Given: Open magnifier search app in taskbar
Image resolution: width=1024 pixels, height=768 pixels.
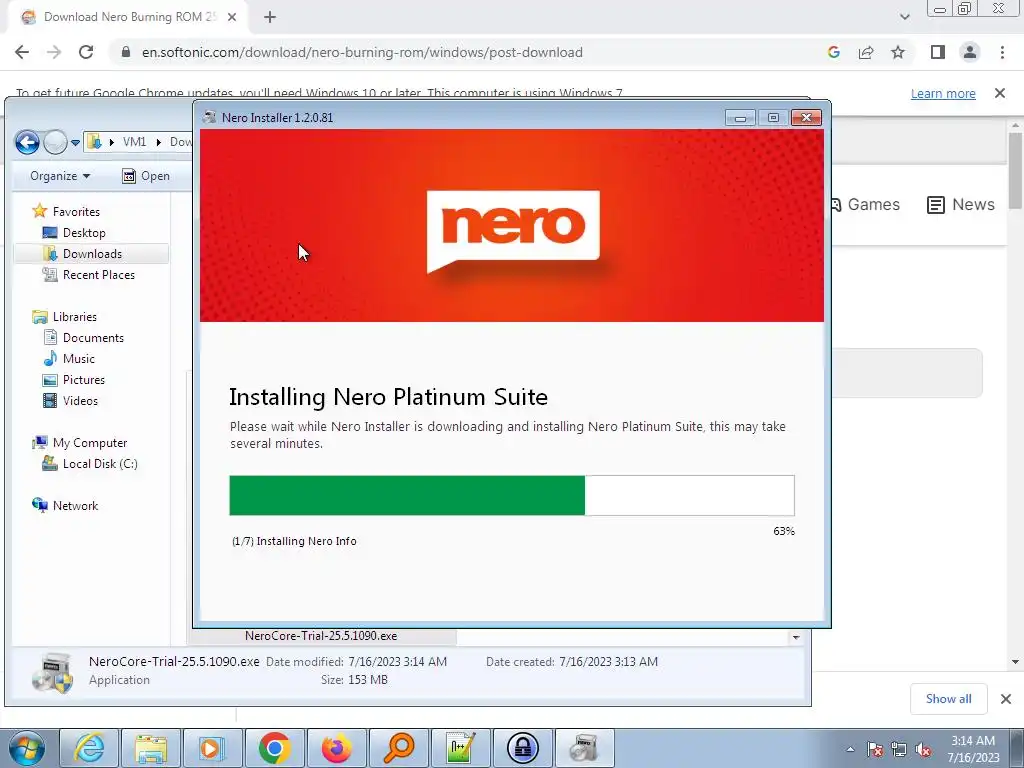Looking at the screenshot, I should coord(398,748).
